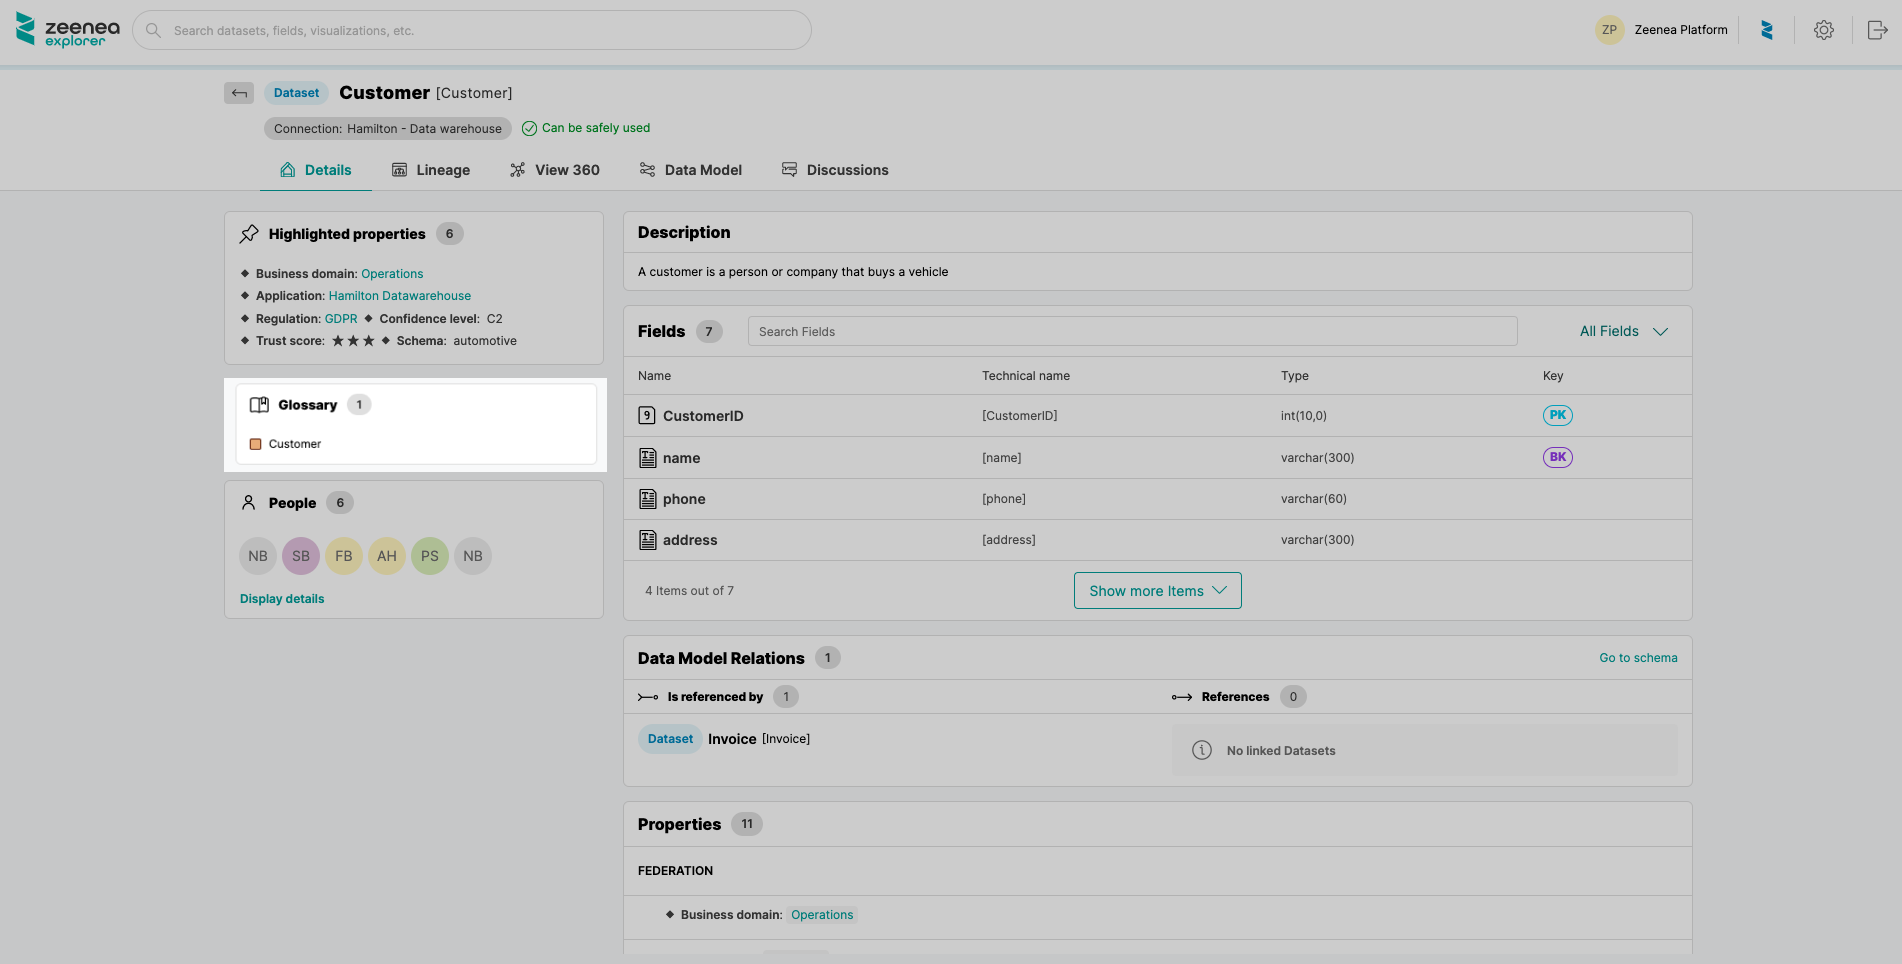1902x964 pixels.
Task: Open the Discussions tab
Action: (835, 170)
